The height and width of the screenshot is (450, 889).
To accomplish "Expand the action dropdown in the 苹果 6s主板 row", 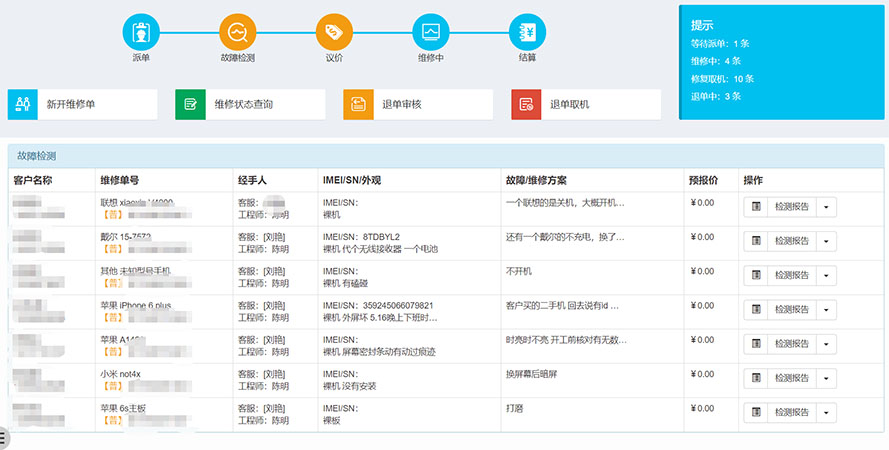I will click(826, 413).
